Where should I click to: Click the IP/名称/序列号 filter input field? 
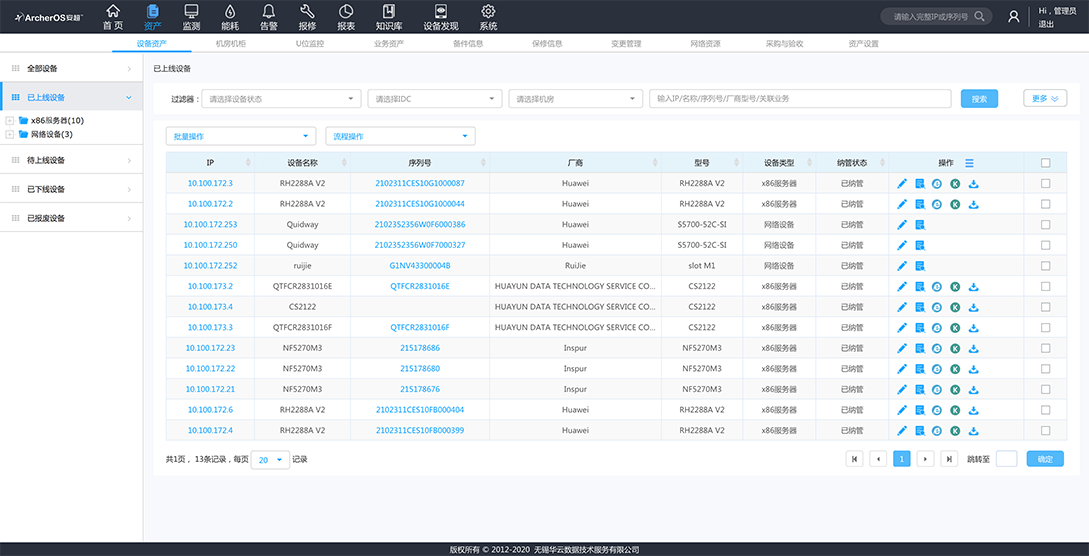(800, 99)
